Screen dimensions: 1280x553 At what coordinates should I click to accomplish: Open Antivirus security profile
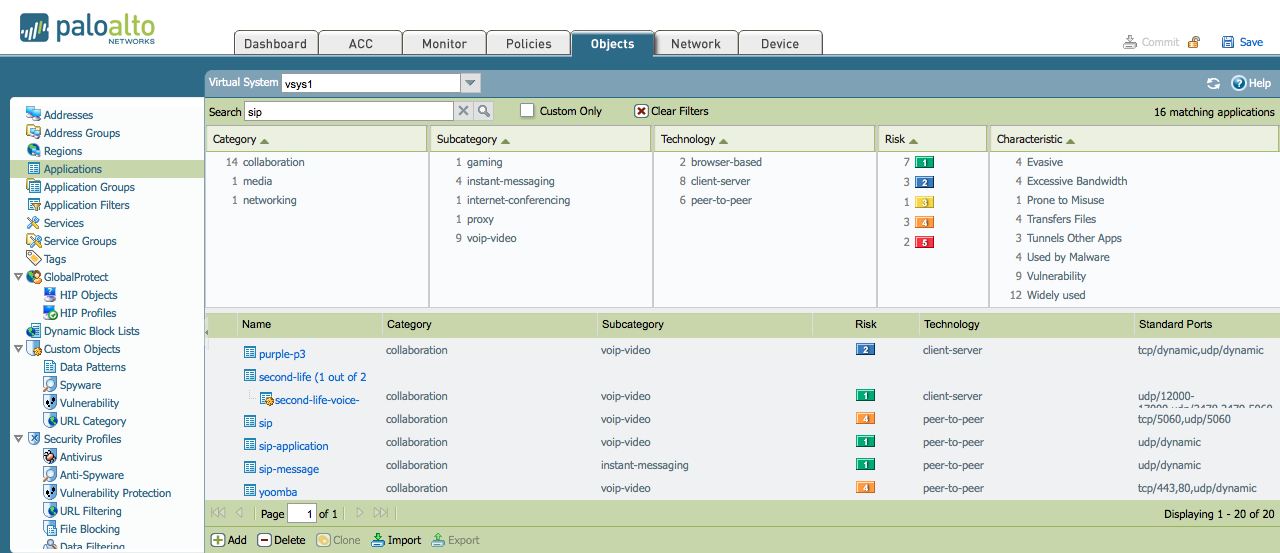(x=80, y=457)
